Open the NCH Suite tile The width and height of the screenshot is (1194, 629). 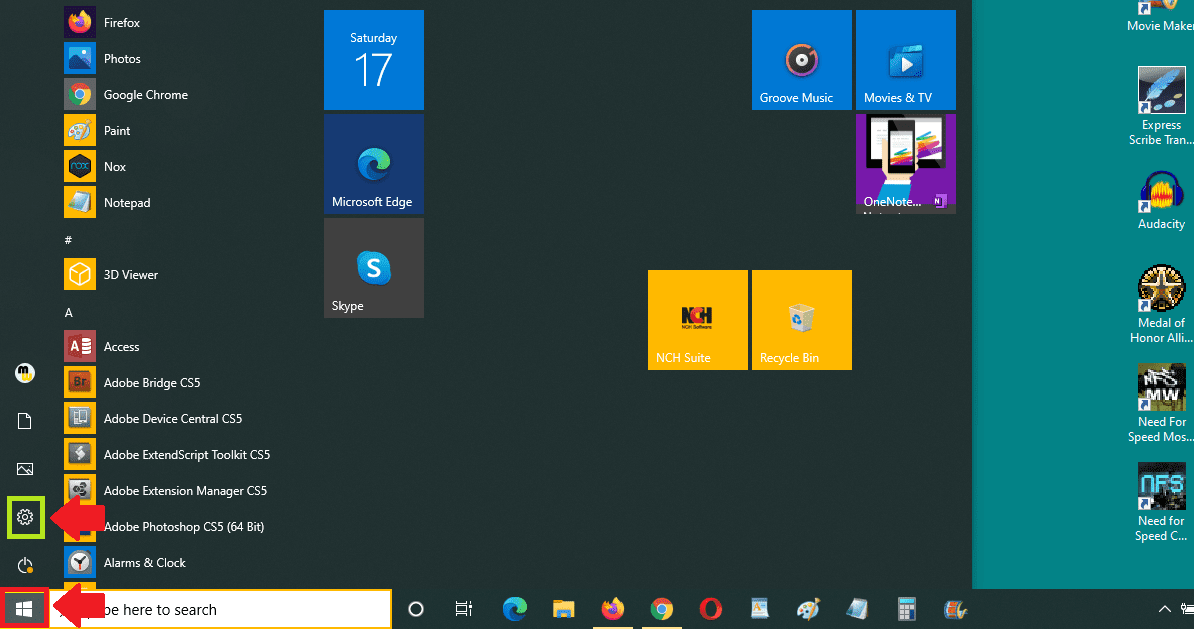click(x=698, y=320)
